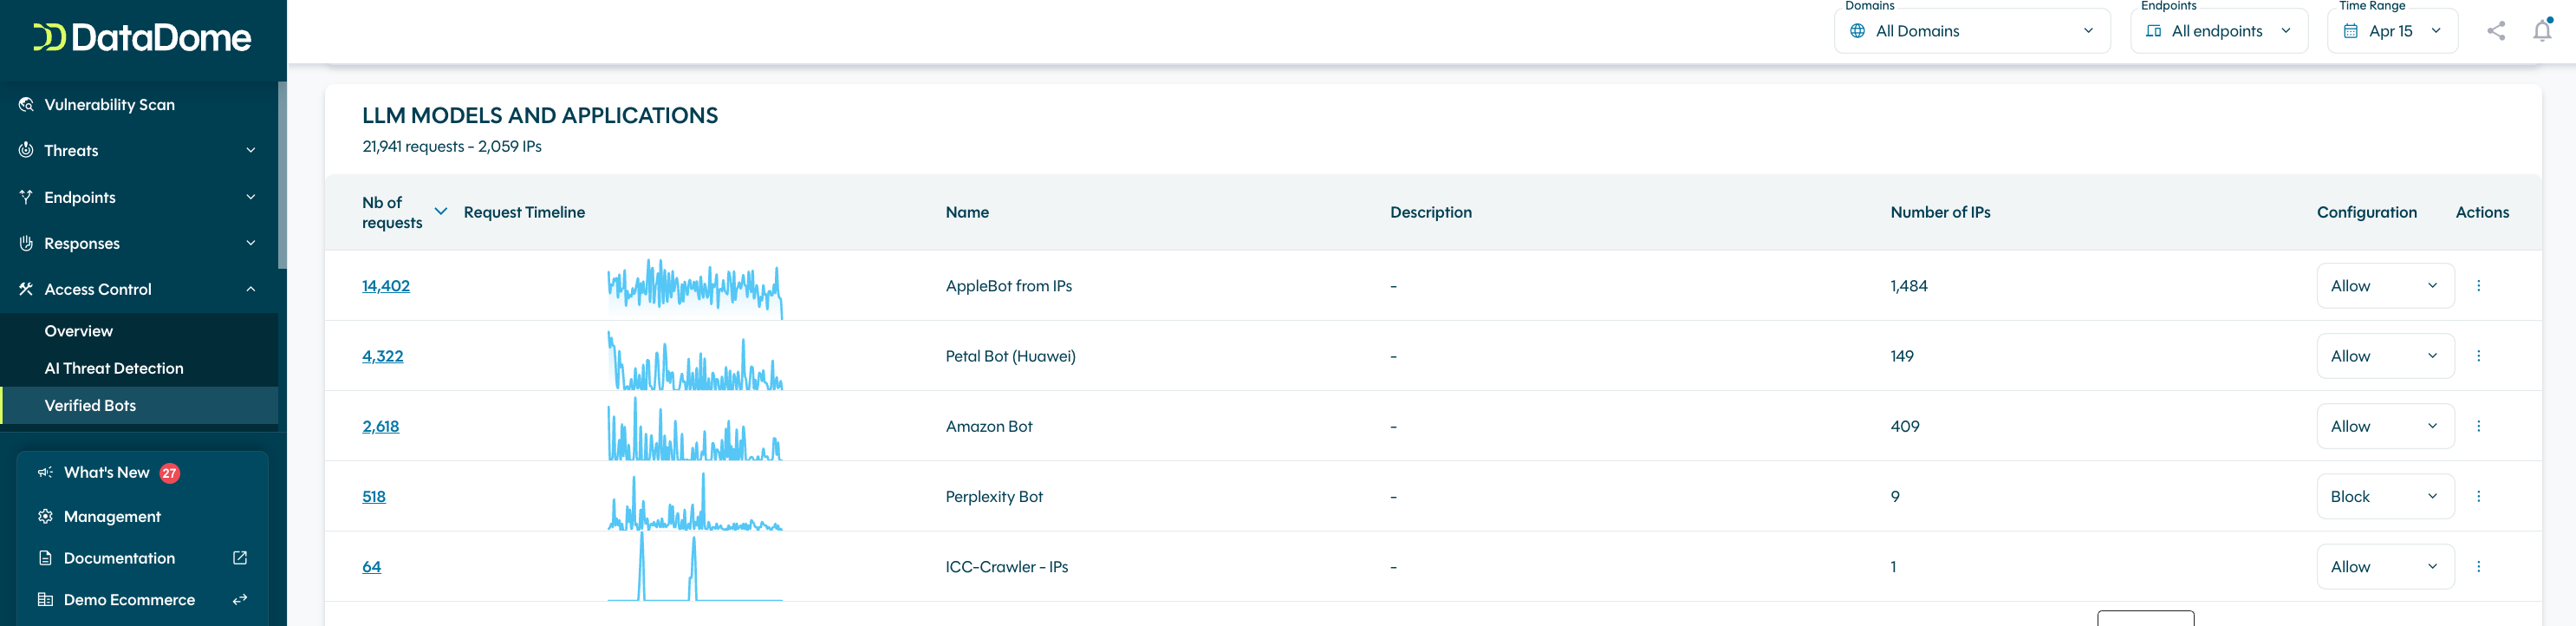This screenshot has width=2576, height=626.
Task: Open the All endpoints dropdown
Action: (2219, 31)
